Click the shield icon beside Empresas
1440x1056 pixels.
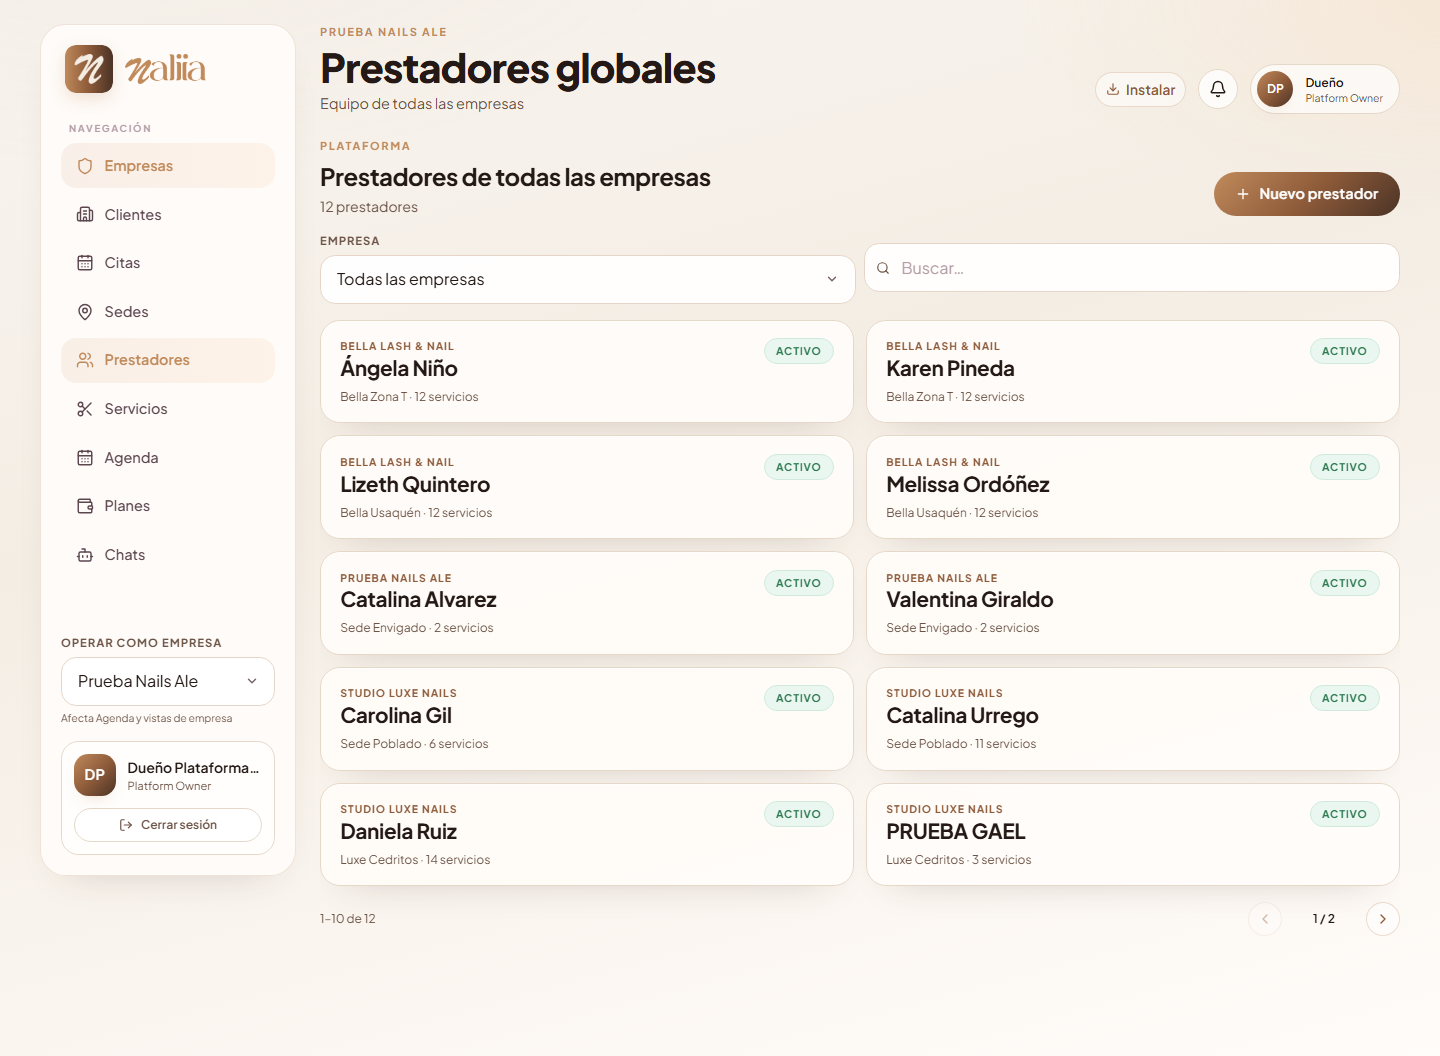85,166
